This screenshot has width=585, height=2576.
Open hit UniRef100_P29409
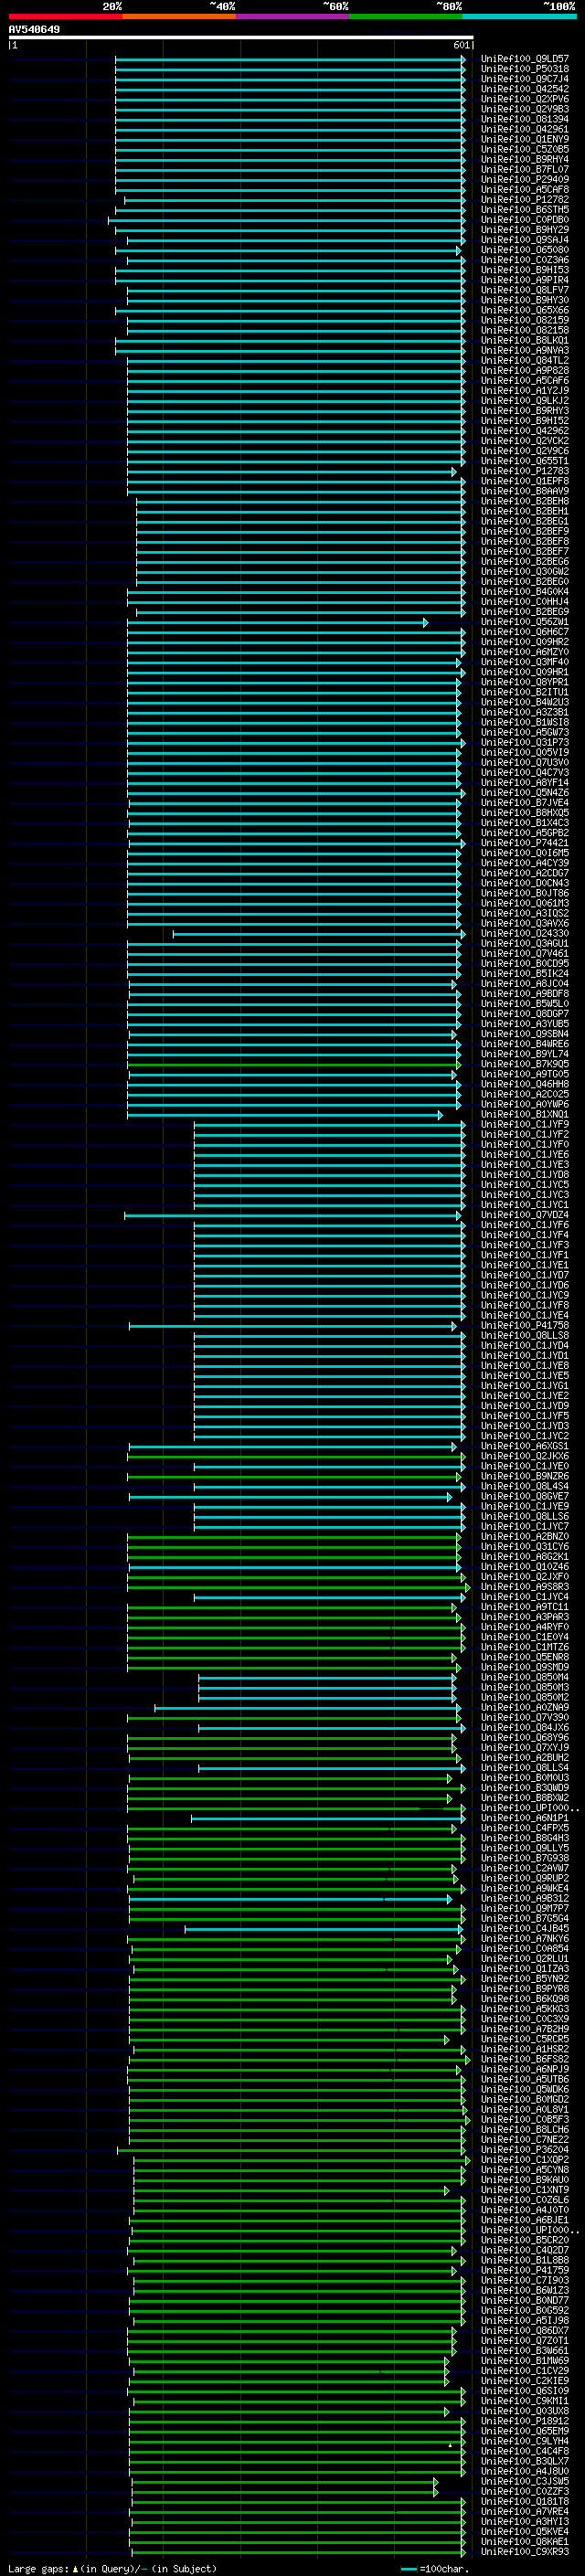(x=524, y=179)
